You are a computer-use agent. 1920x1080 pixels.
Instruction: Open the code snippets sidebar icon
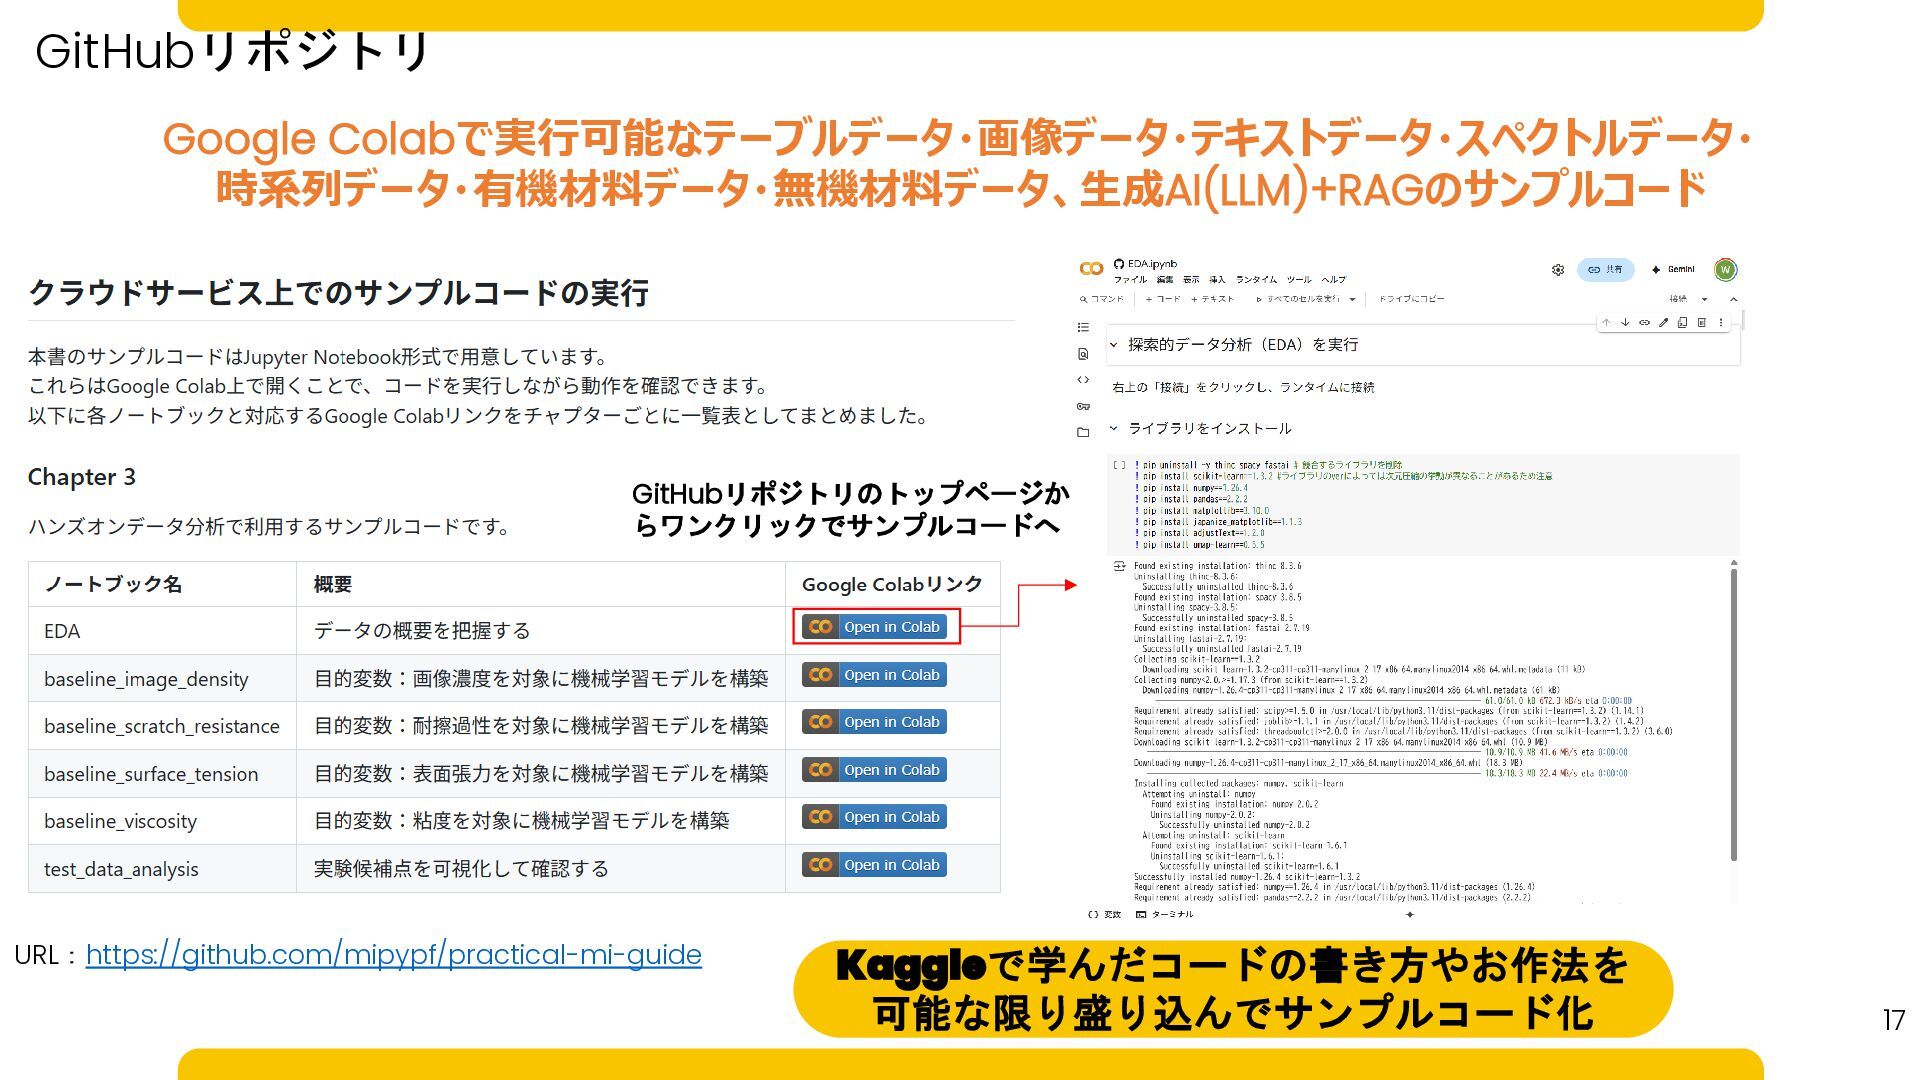pos(1083,380)
